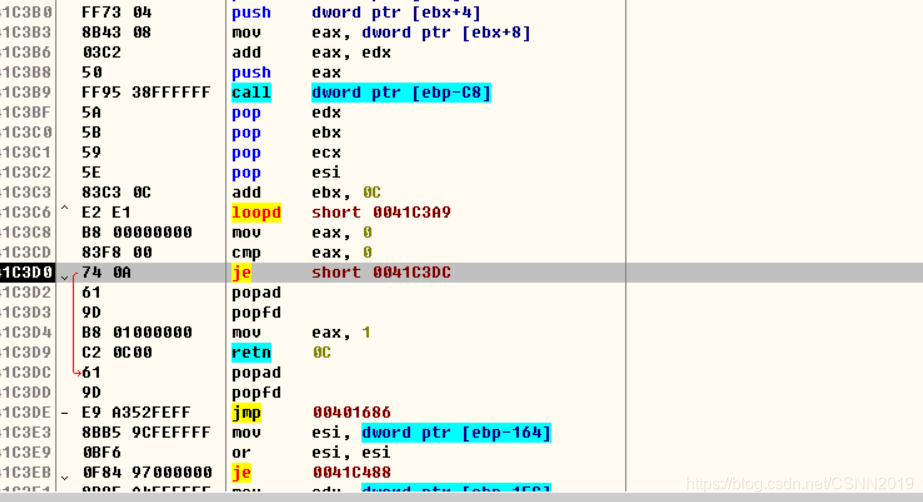
Task: Select hex bytes E2 E1
Action: (x=107, y=212)
